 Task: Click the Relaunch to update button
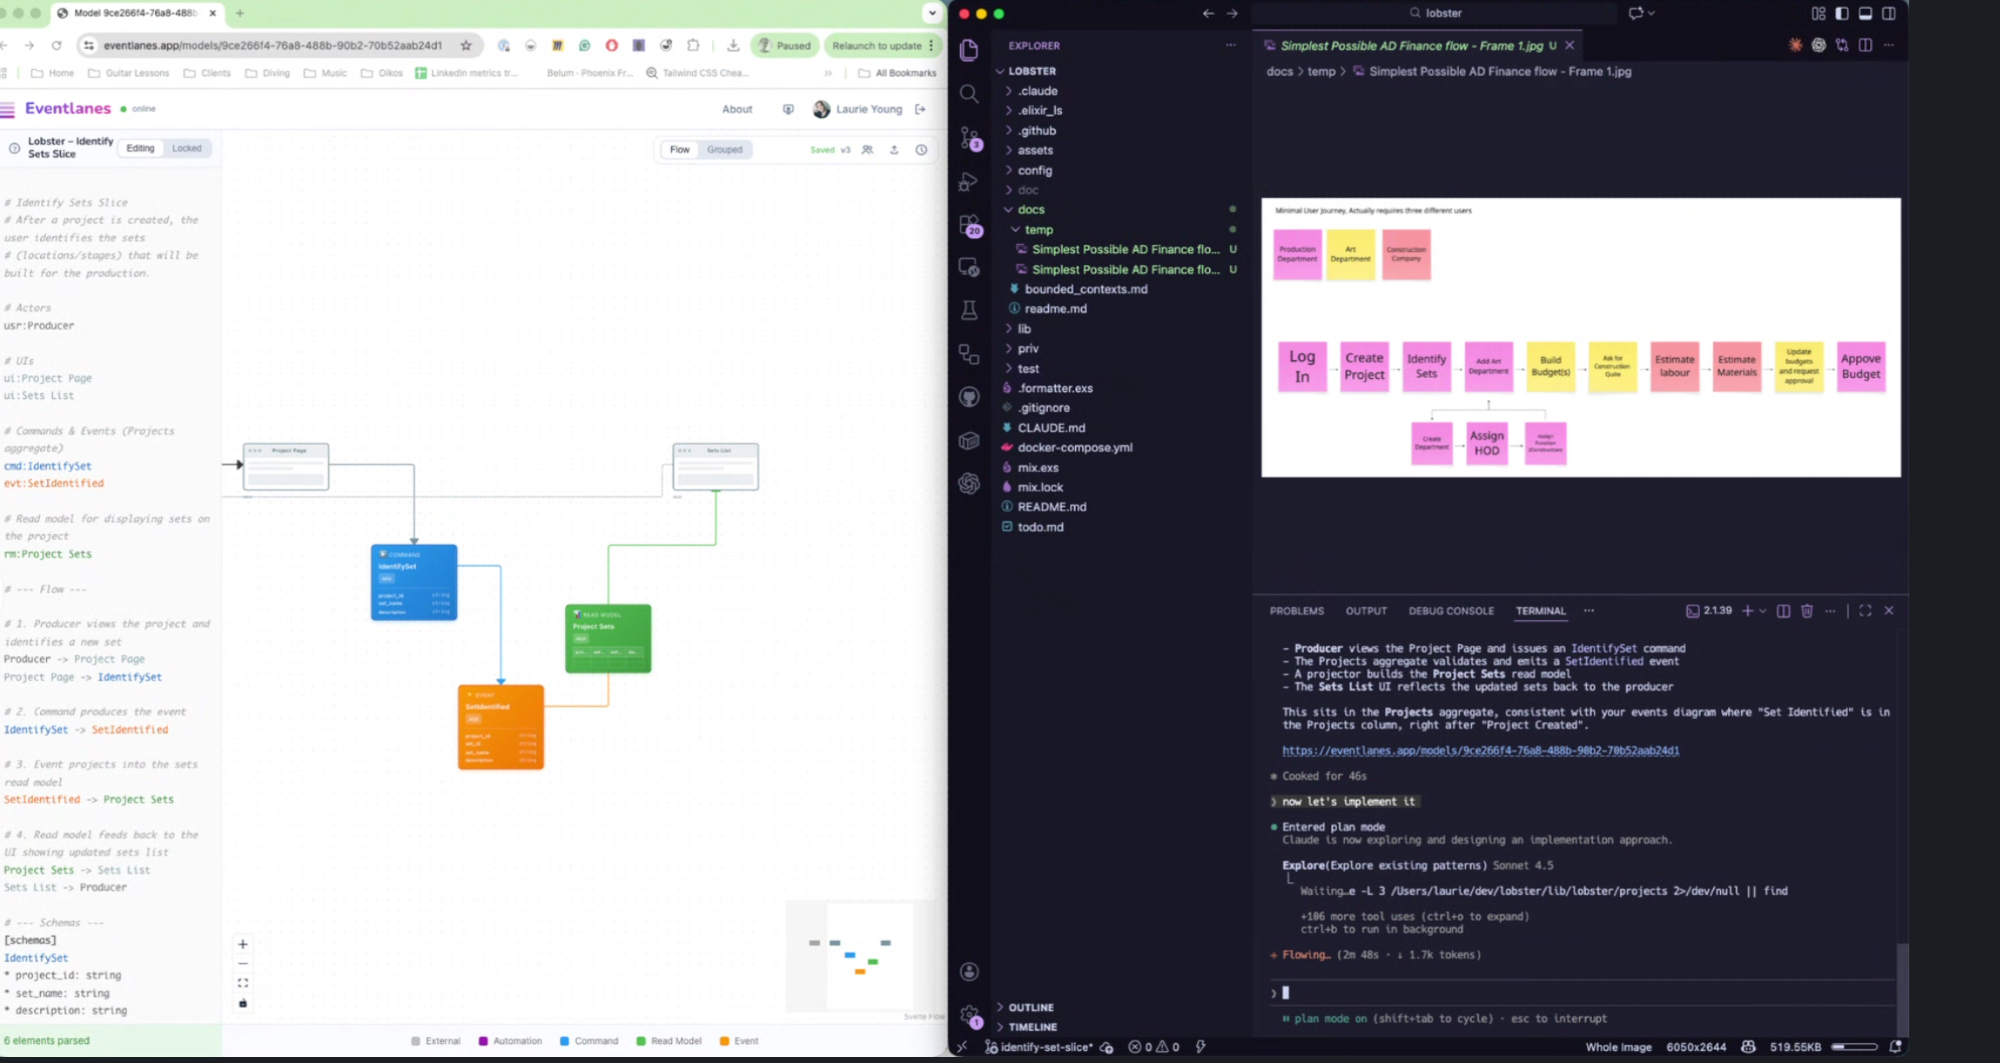coord(877,46)
